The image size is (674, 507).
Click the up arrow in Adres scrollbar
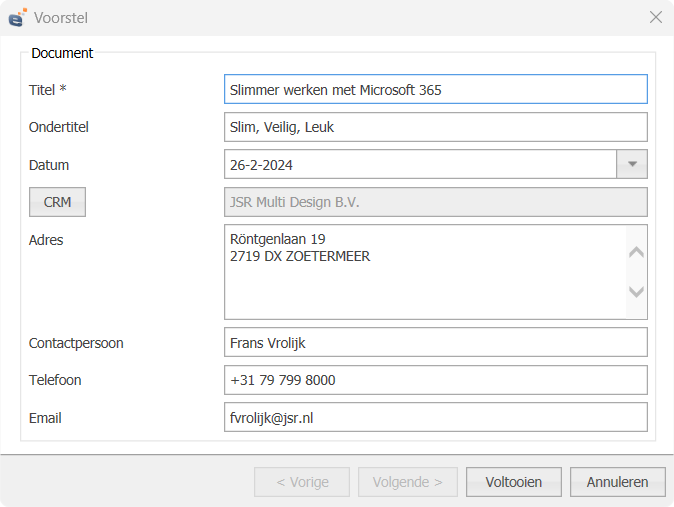point(636,252)
